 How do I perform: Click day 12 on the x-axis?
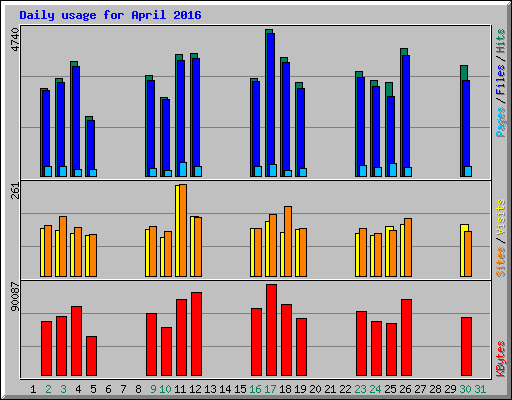click(195, 389)
